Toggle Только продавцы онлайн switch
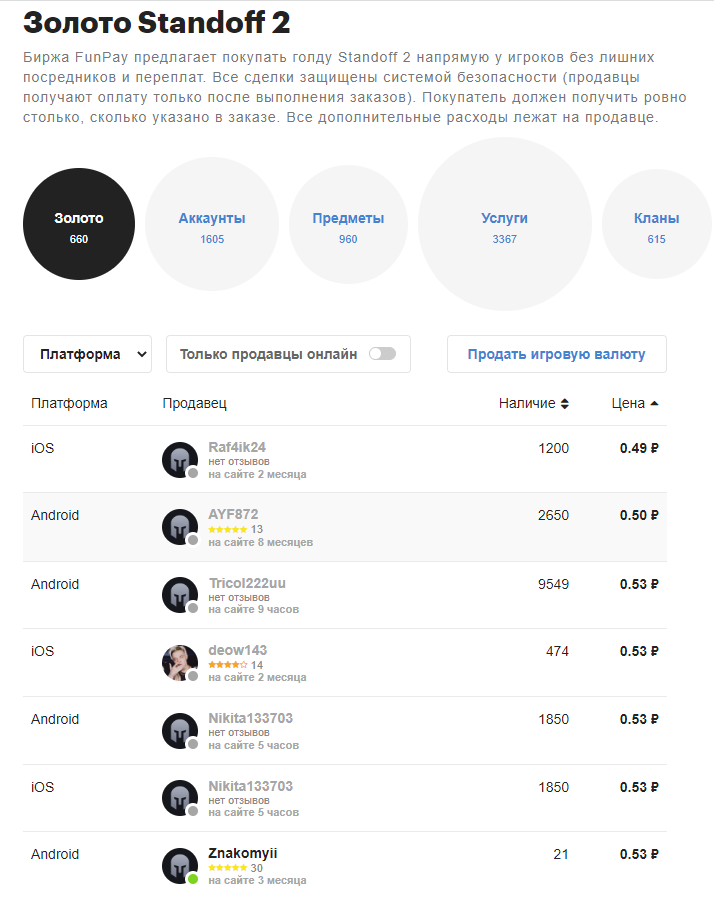The image size is (714, 899). [383, 354]
